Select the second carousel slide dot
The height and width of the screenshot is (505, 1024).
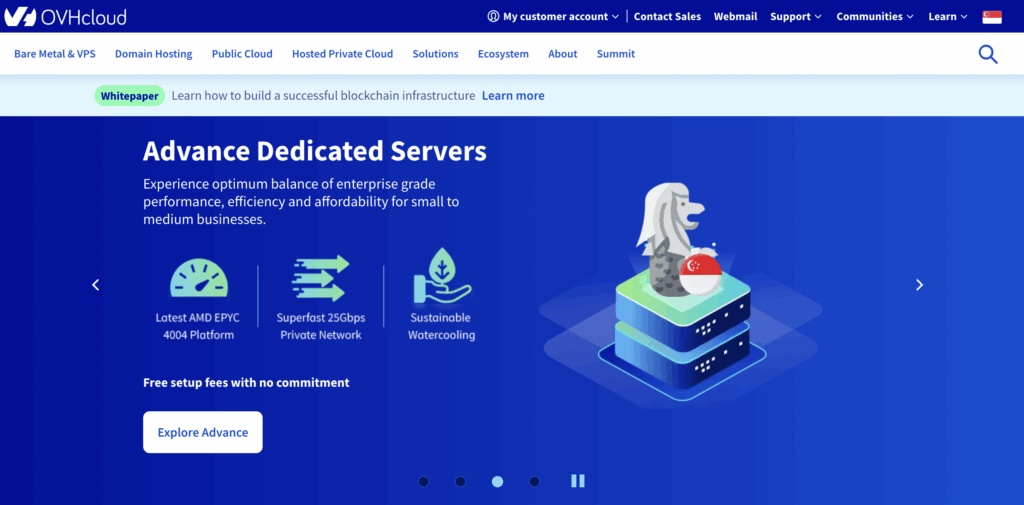tap(460, 482)
